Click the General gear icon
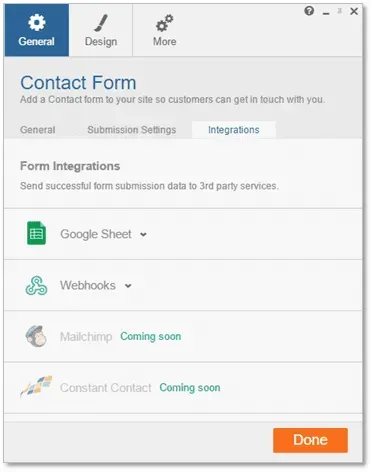The width and height of the screenshot is (372, 472). coord(36,22)
